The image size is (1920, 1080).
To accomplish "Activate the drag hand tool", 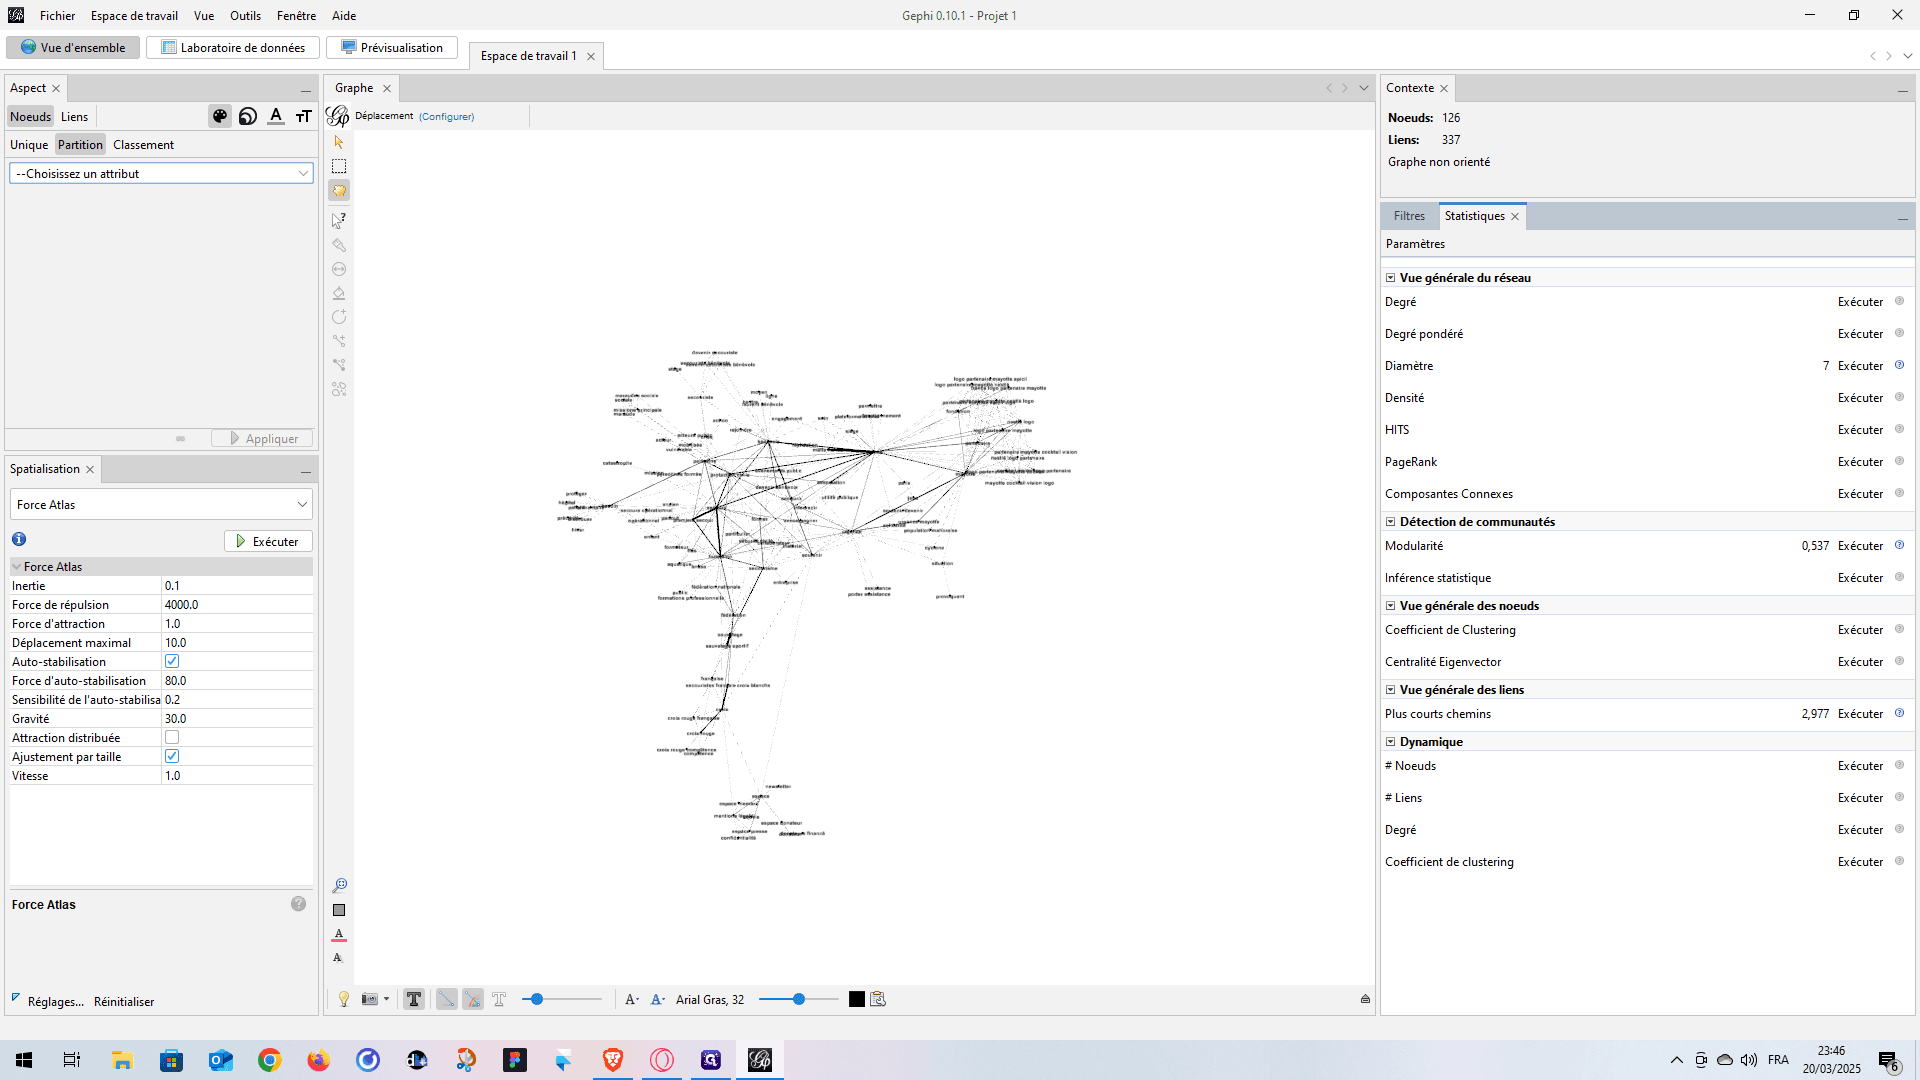I will [339, 190].
